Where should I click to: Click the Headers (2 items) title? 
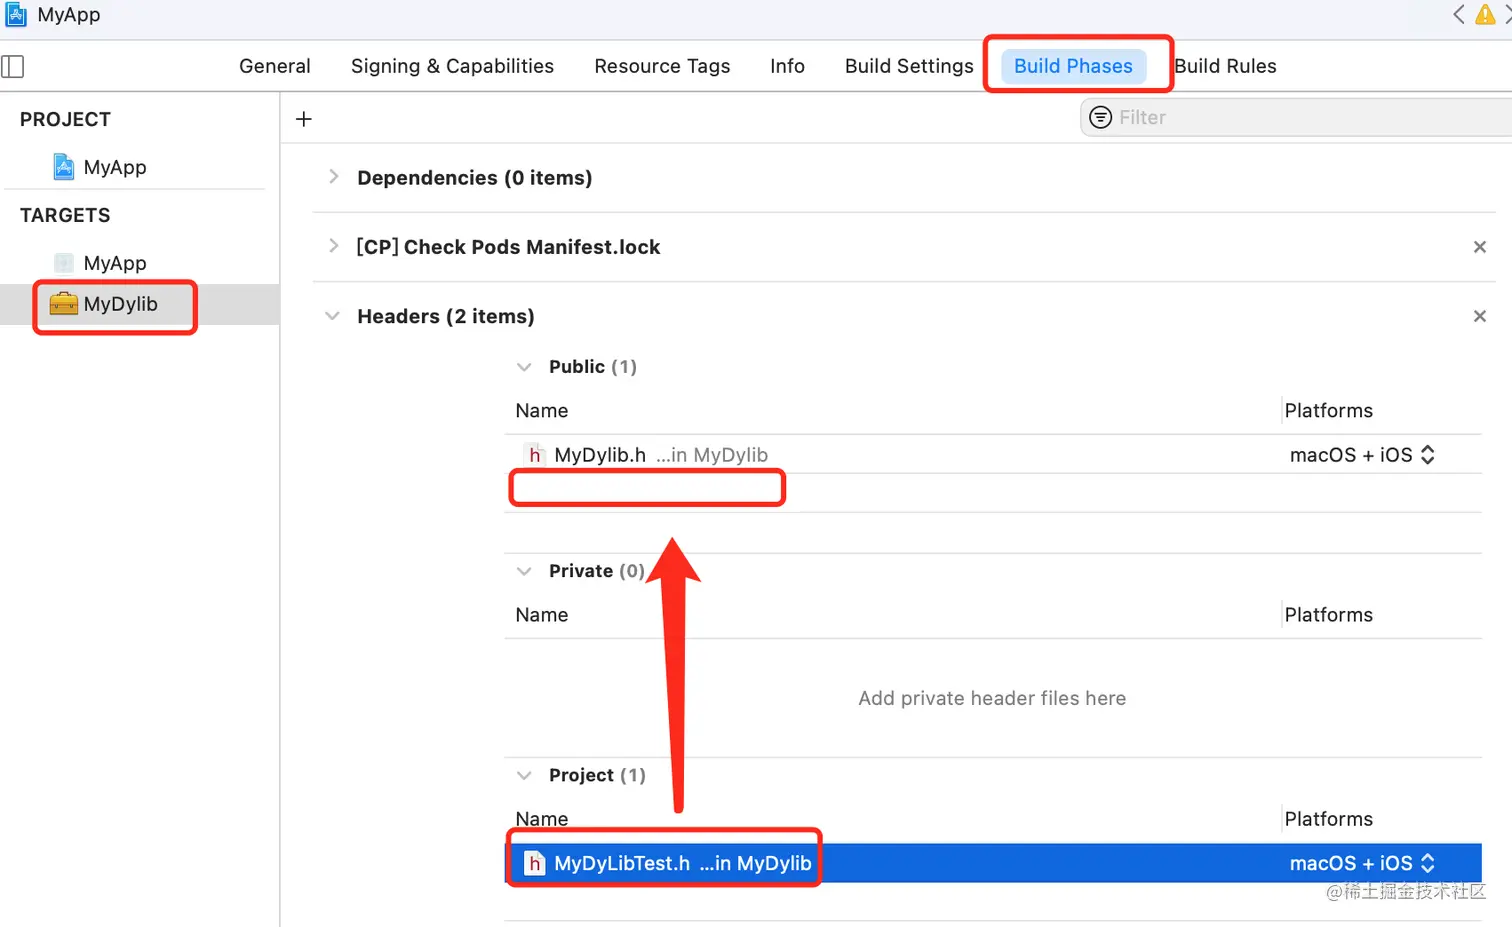pyautogui.click(x=446, y=317)
